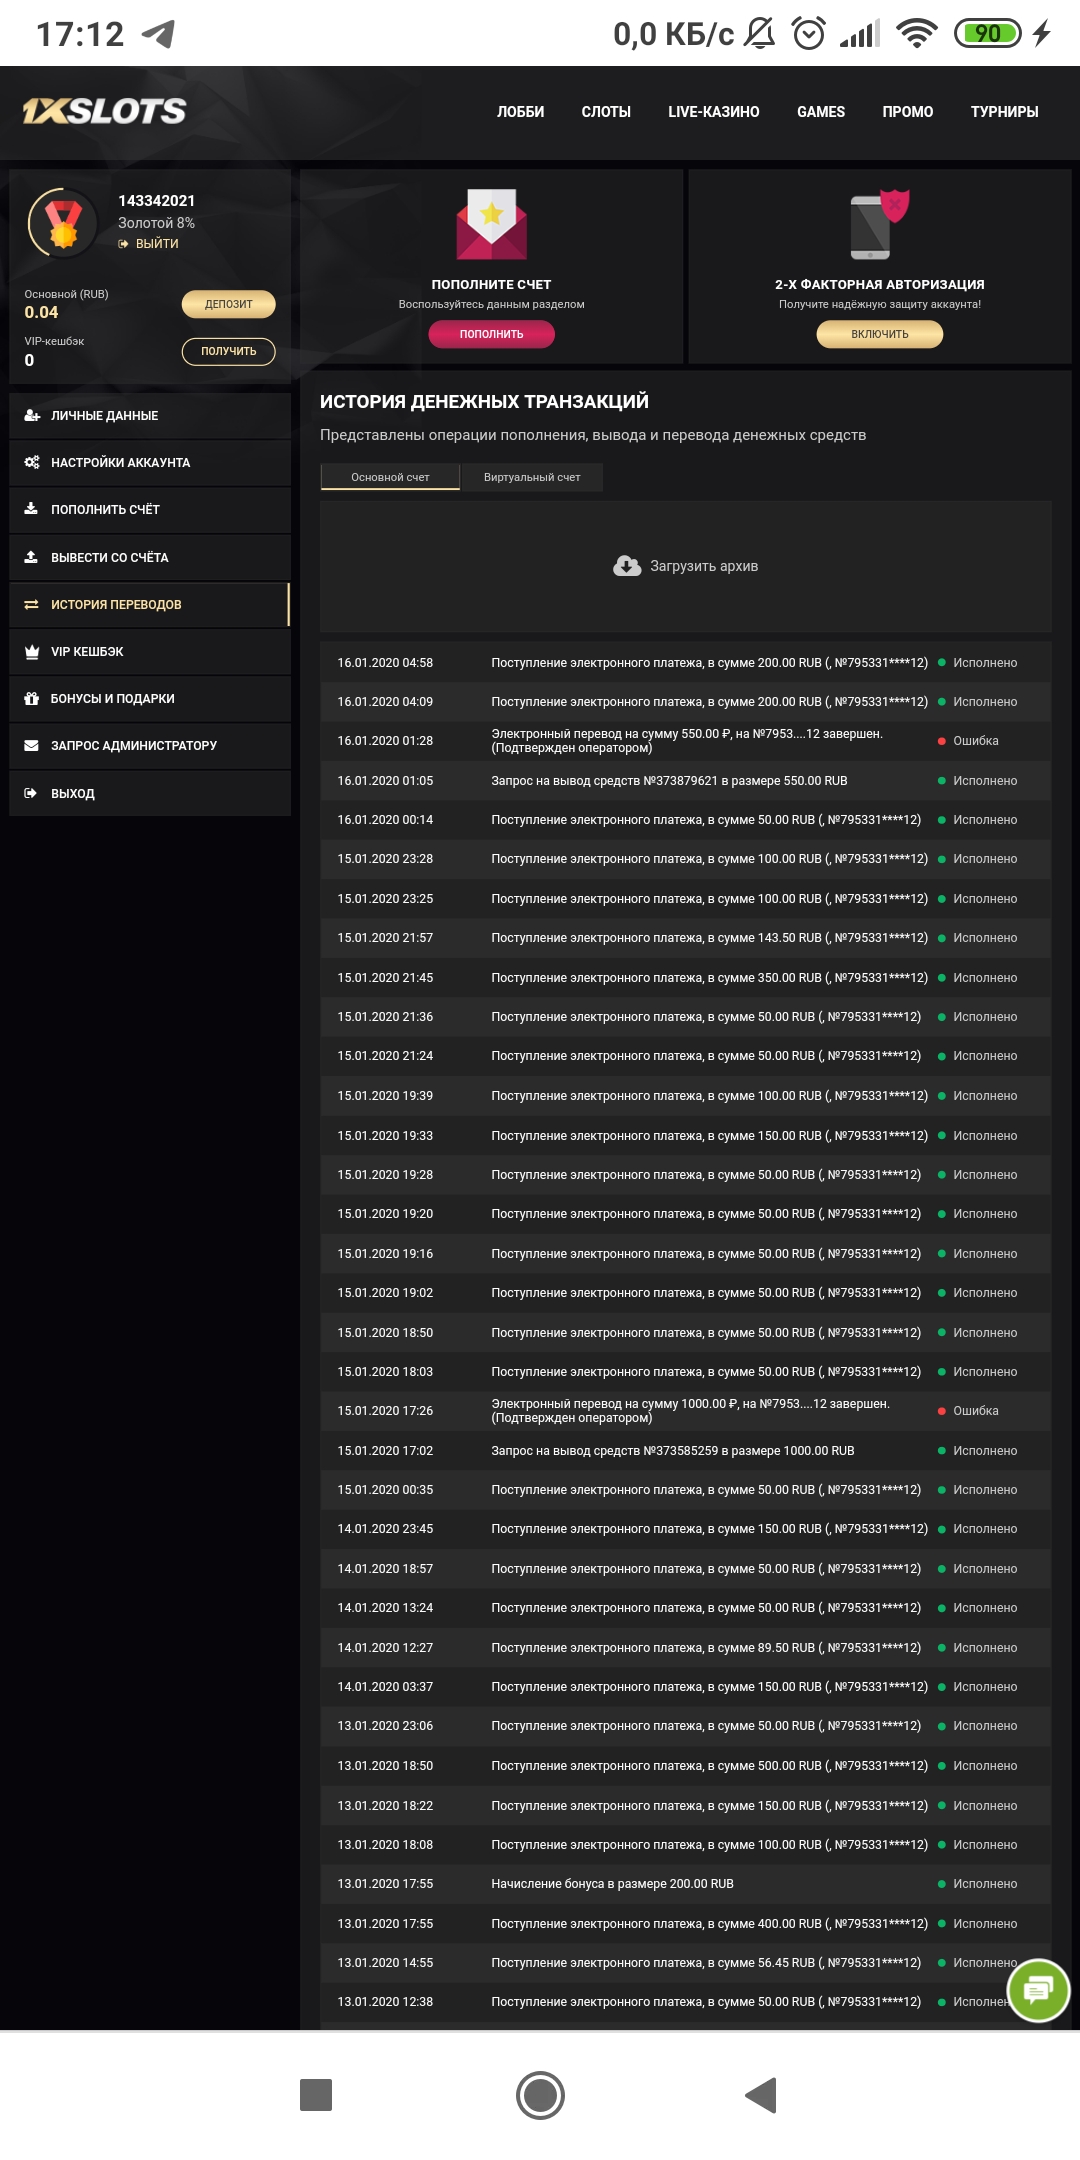Open БОНУСЫ И ПОДАРКИ in the sidebar
Viewport: 1080px width, 2160px height.
(150, 699)
